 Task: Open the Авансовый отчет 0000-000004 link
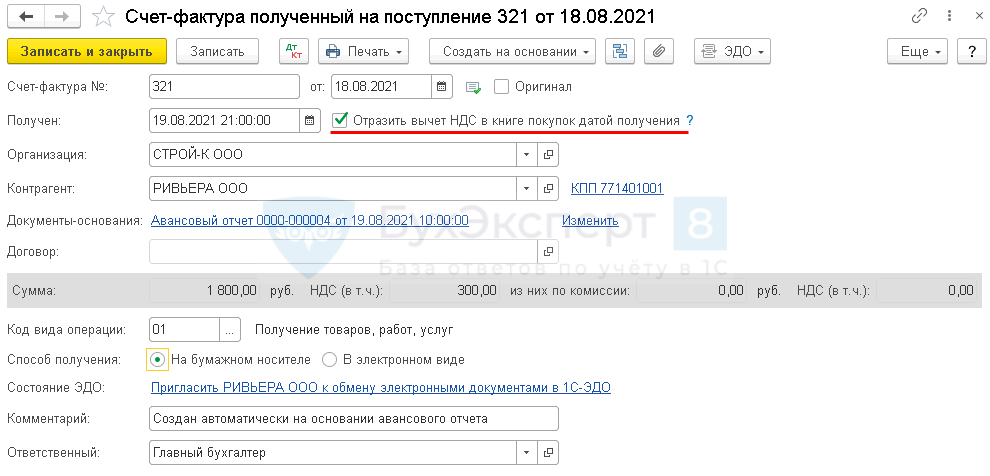click(309, 220)
